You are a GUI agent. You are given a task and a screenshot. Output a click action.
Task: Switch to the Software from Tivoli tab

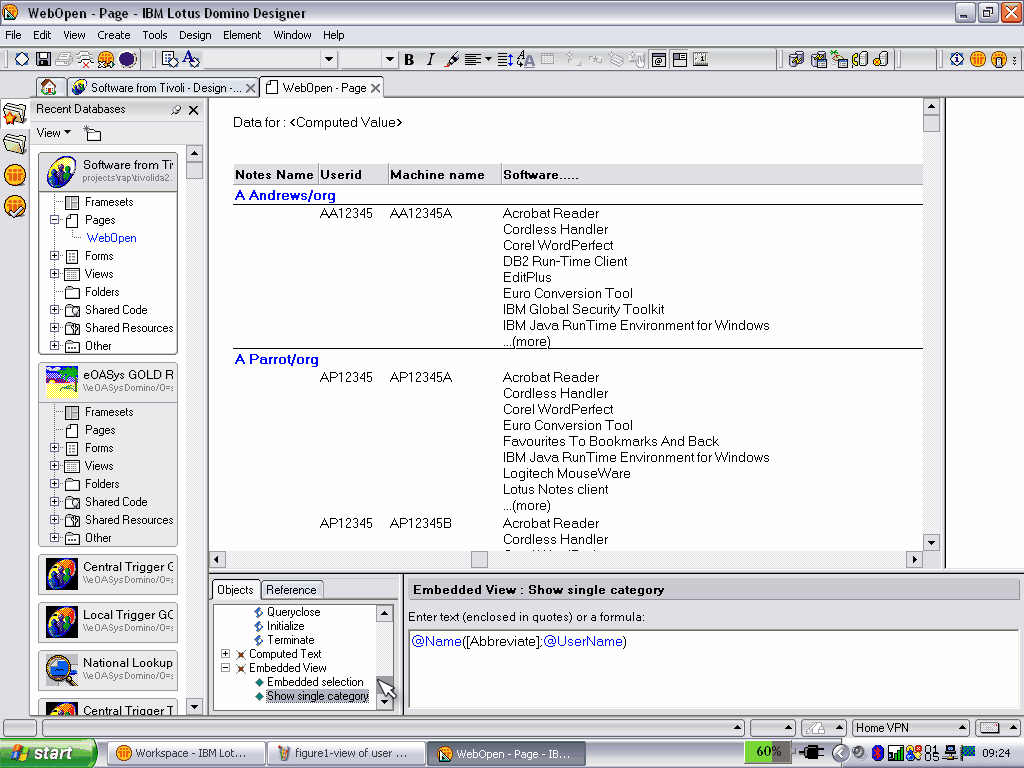click(156, 88)
